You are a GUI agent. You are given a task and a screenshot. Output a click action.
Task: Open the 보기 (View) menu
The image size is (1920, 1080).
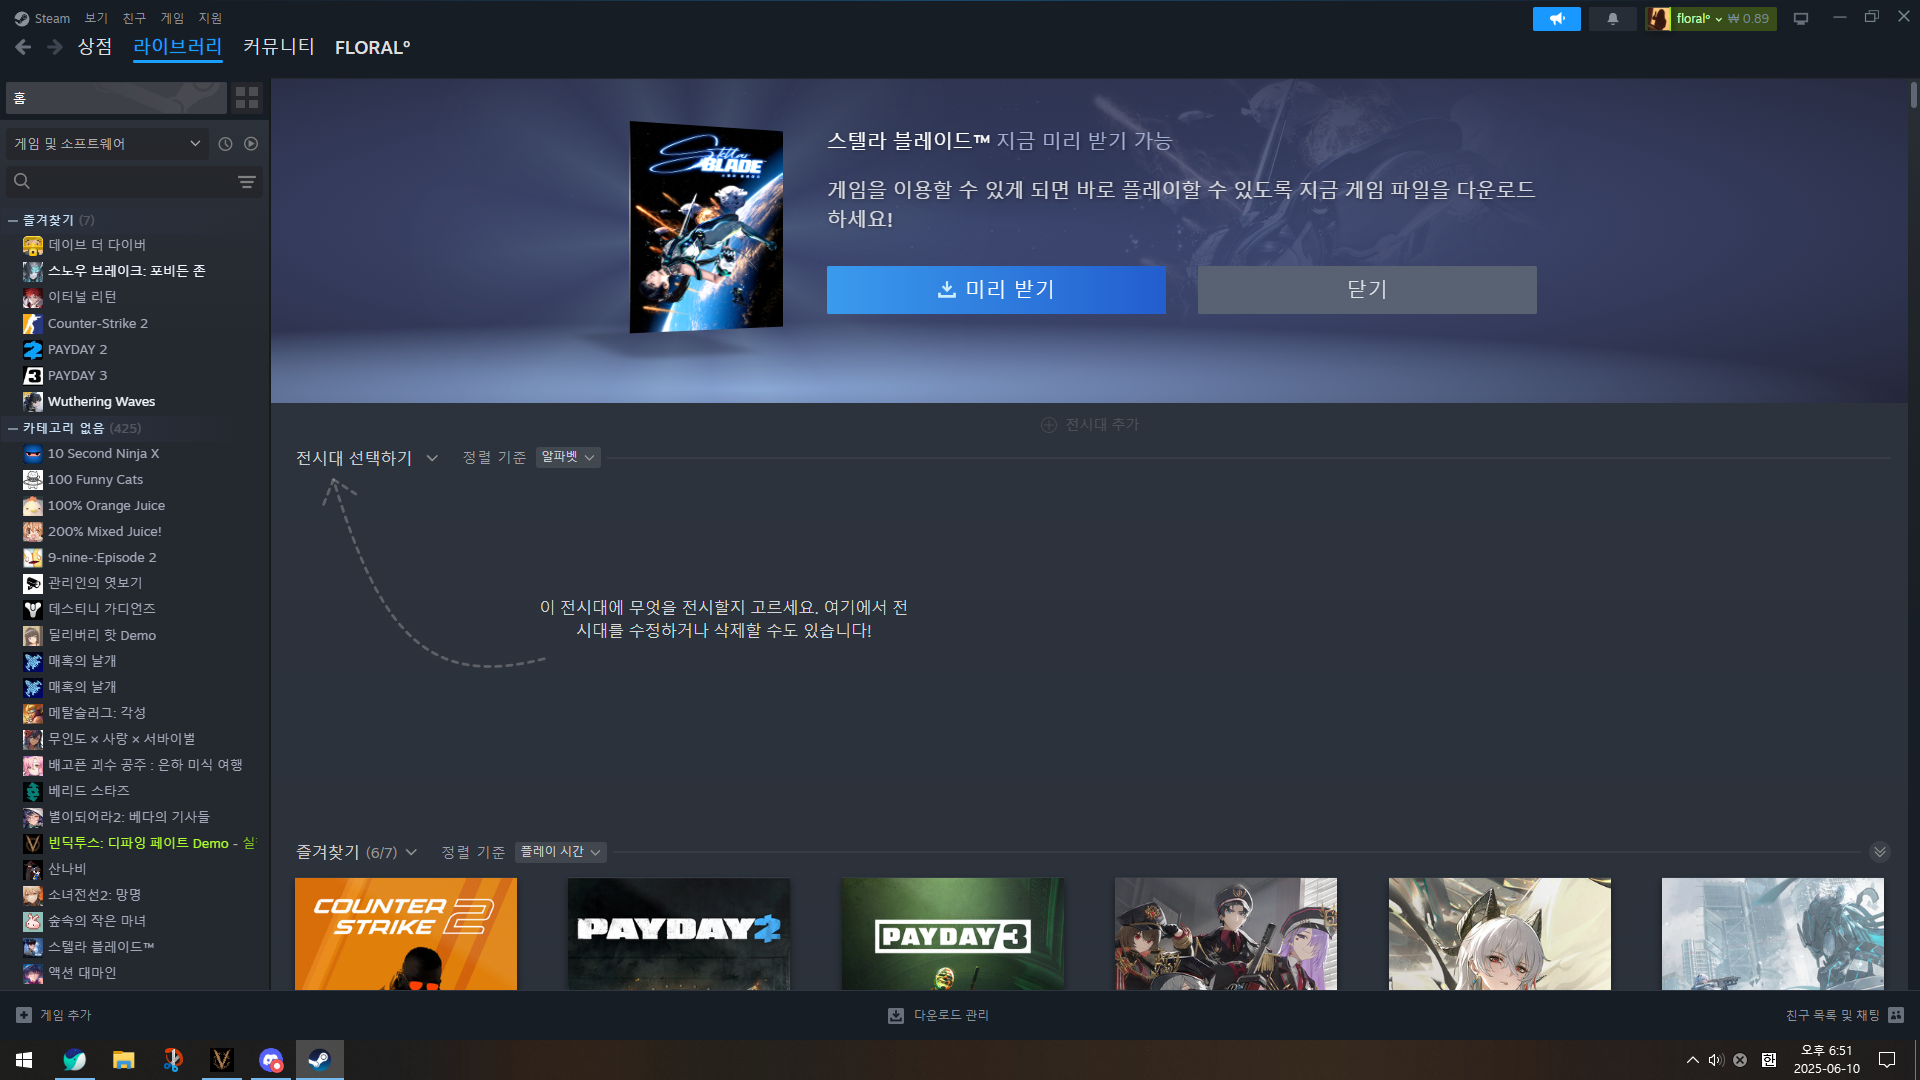pyautogui.click(x=96, y=19)
